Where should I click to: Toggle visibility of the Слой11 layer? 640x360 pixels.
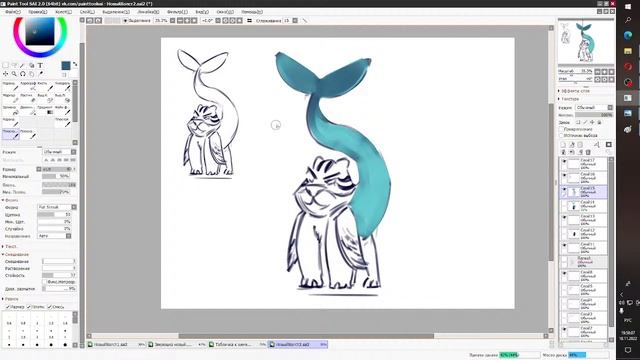(564, 245)
